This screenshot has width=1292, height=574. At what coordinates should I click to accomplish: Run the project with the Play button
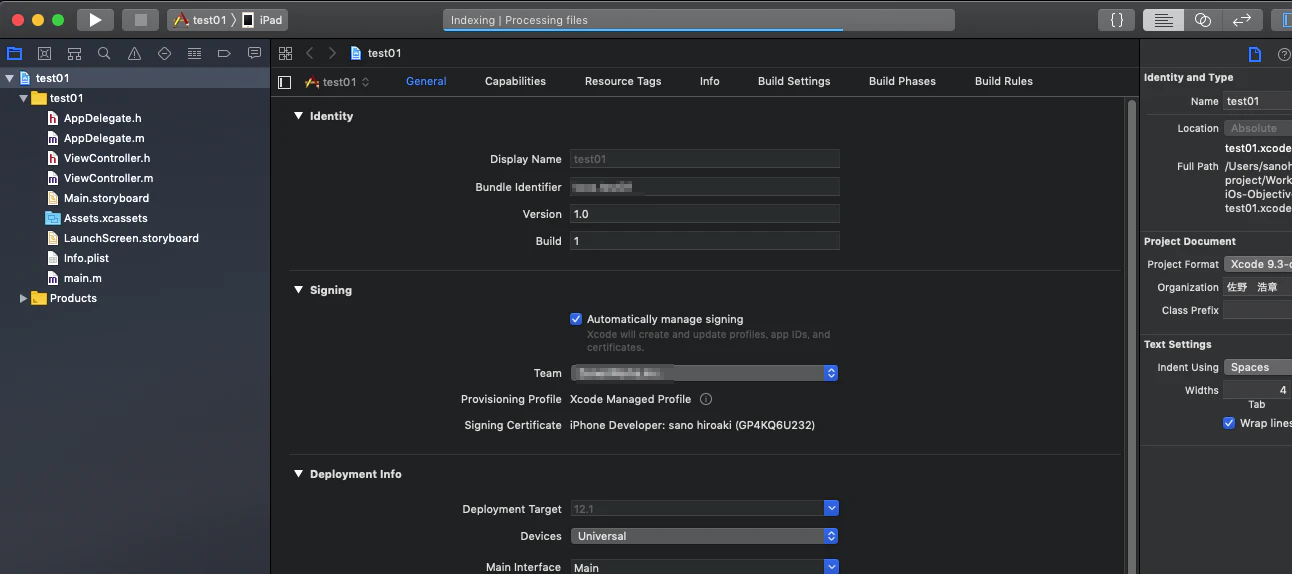95,20
